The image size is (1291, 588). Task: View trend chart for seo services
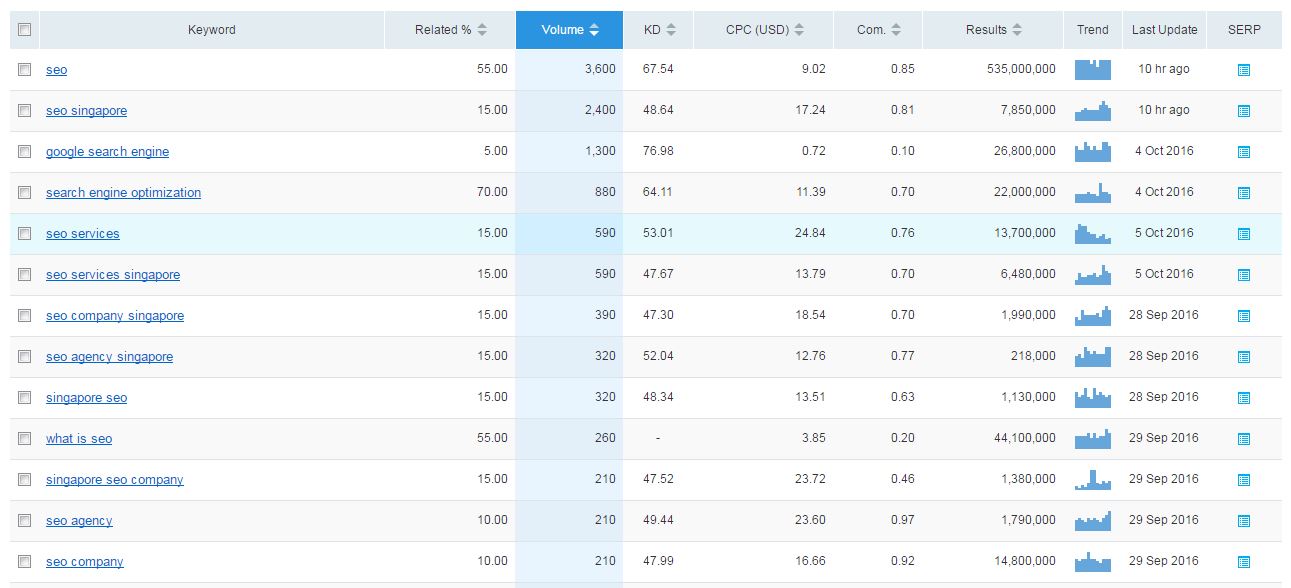[1093, 233]
